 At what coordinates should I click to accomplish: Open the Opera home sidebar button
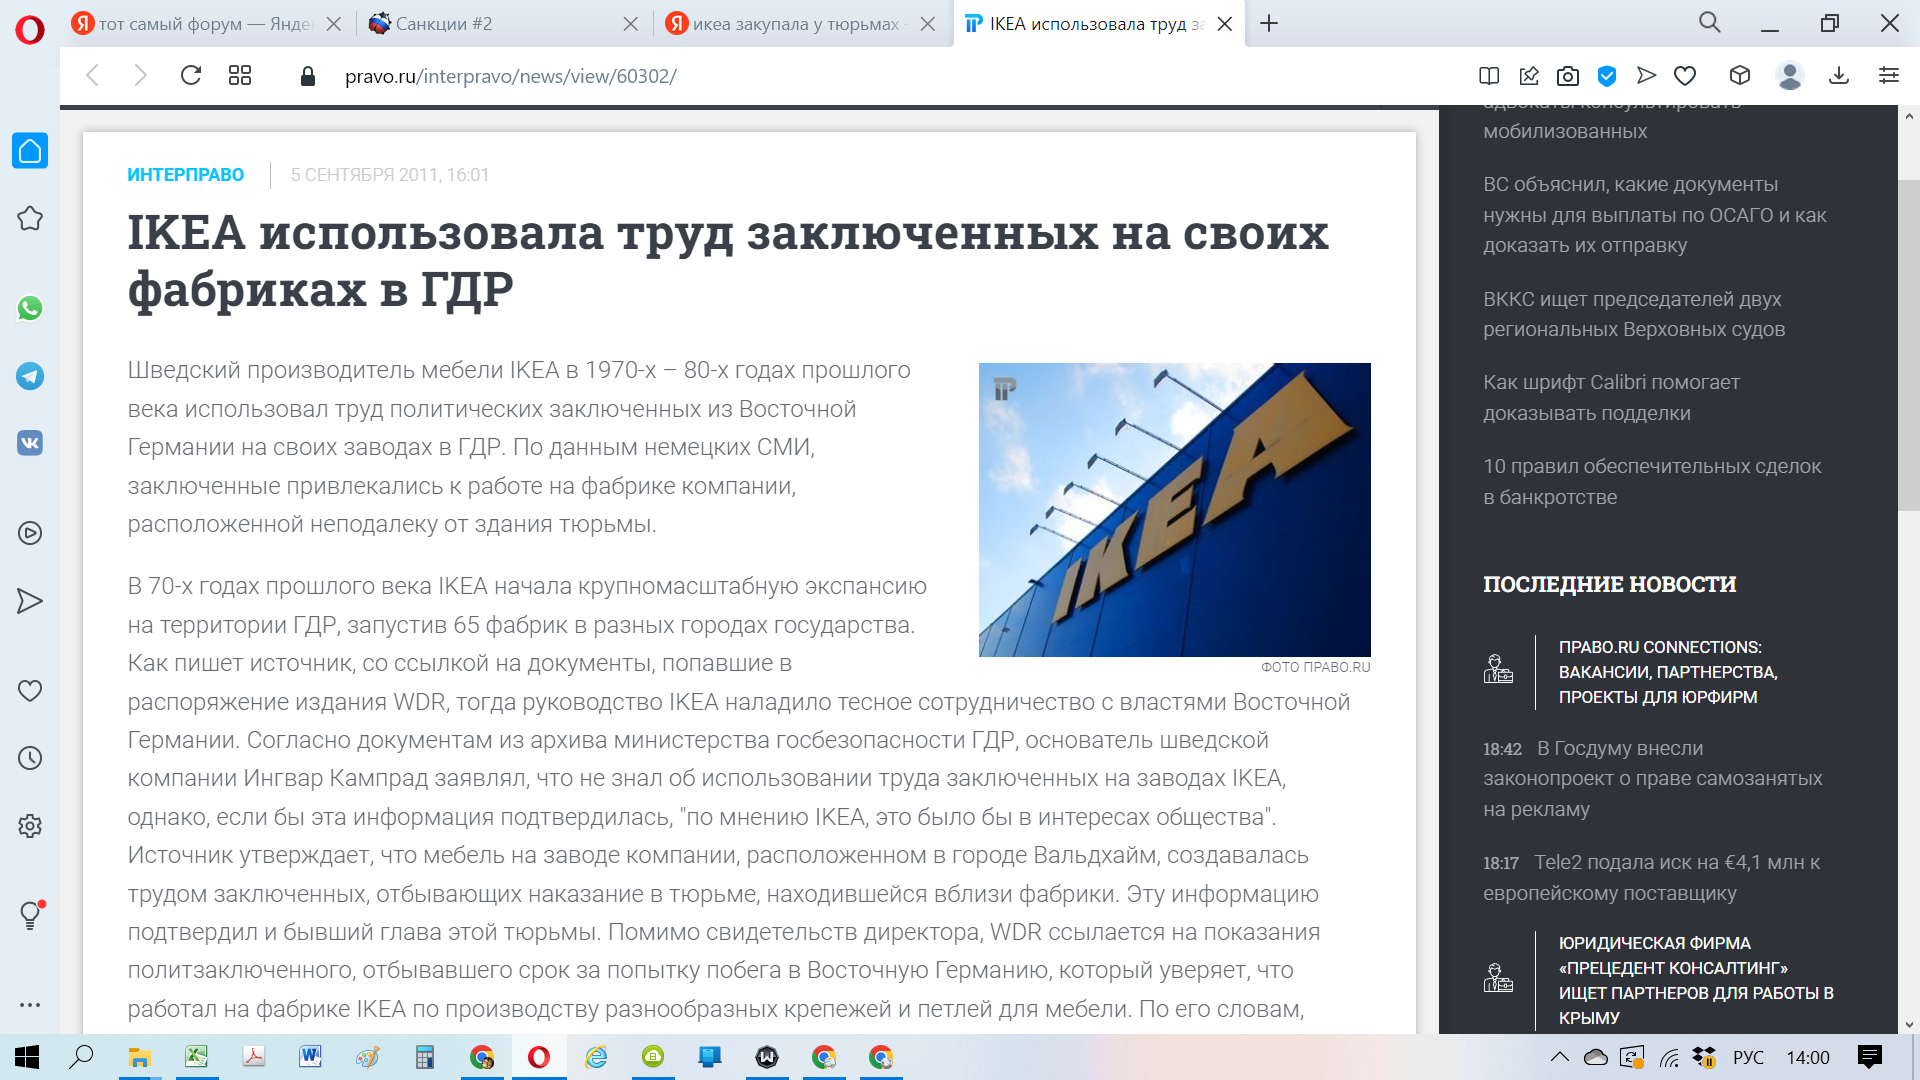click(x=30, y=151)
